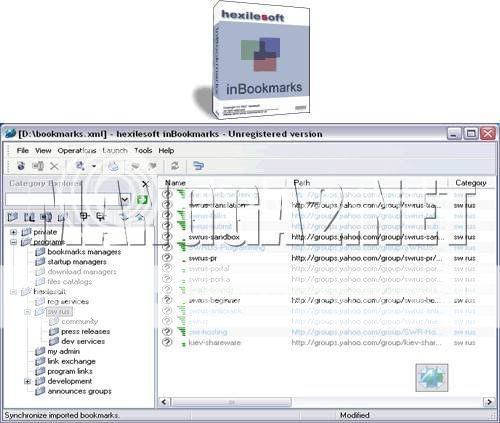Click the horizontal scrollbar thumb
500x423 pixels.
(x=230, y=402)
